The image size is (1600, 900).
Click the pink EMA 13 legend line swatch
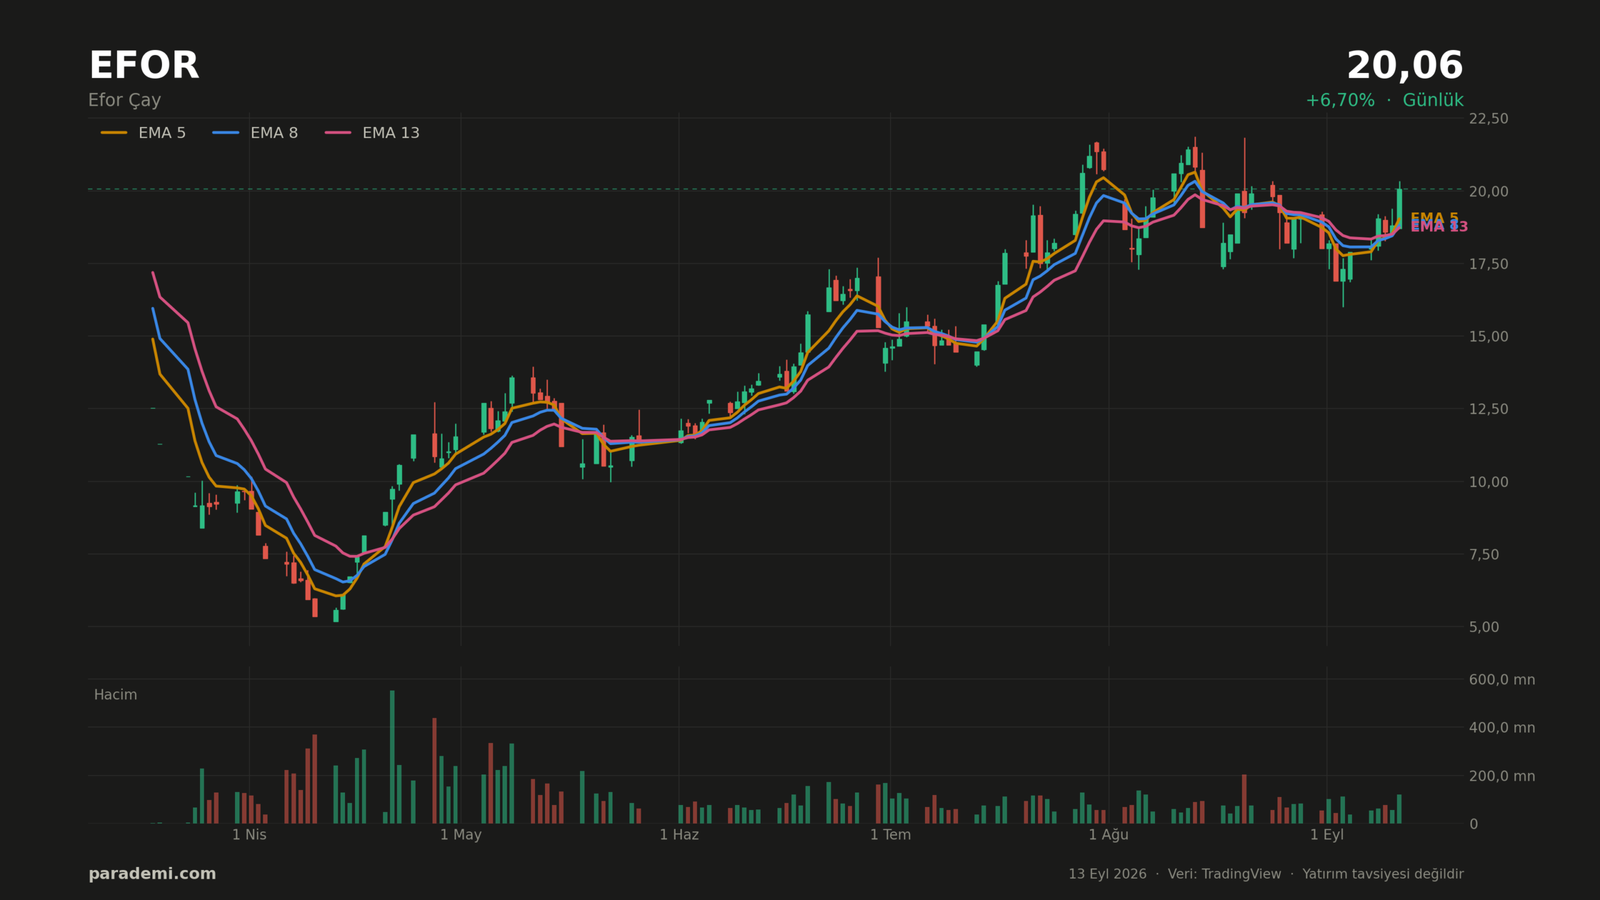click(x=338, y=133)
